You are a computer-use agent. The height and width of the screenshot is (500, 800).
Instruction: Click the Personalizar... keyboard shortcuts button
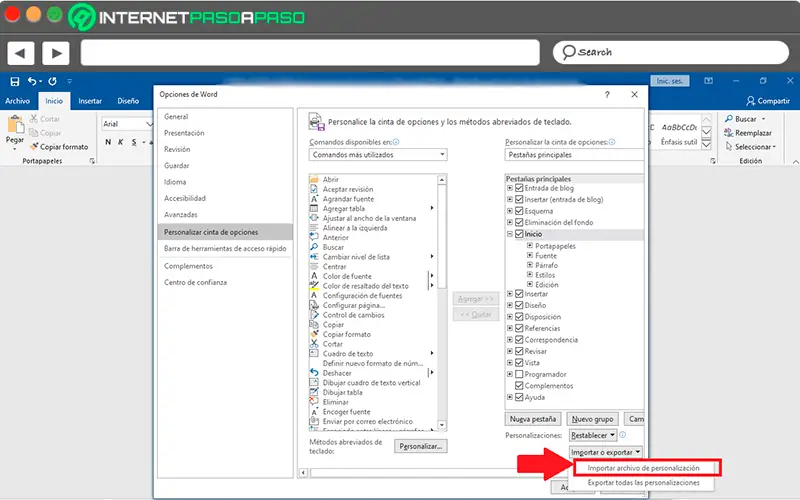click(420, 446)
